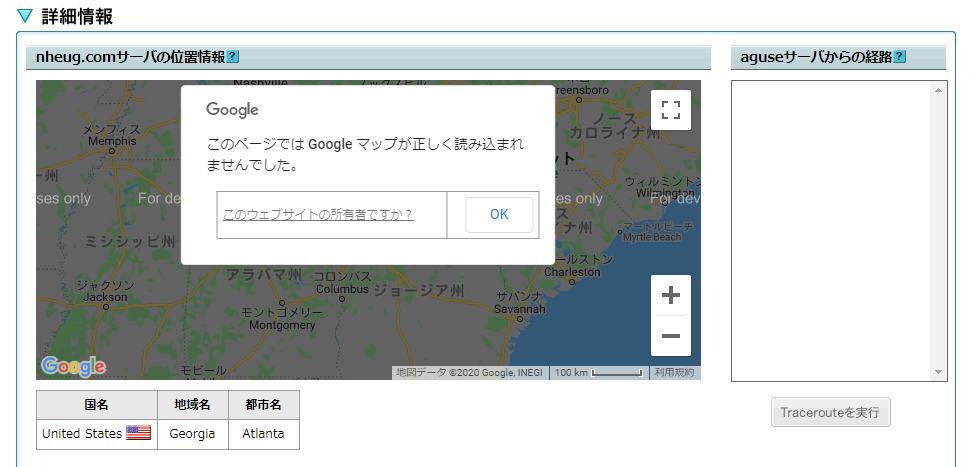976x467 pixels.
Task: Click scrollbar up arrow in traceroute box
Action: (938, 90)
